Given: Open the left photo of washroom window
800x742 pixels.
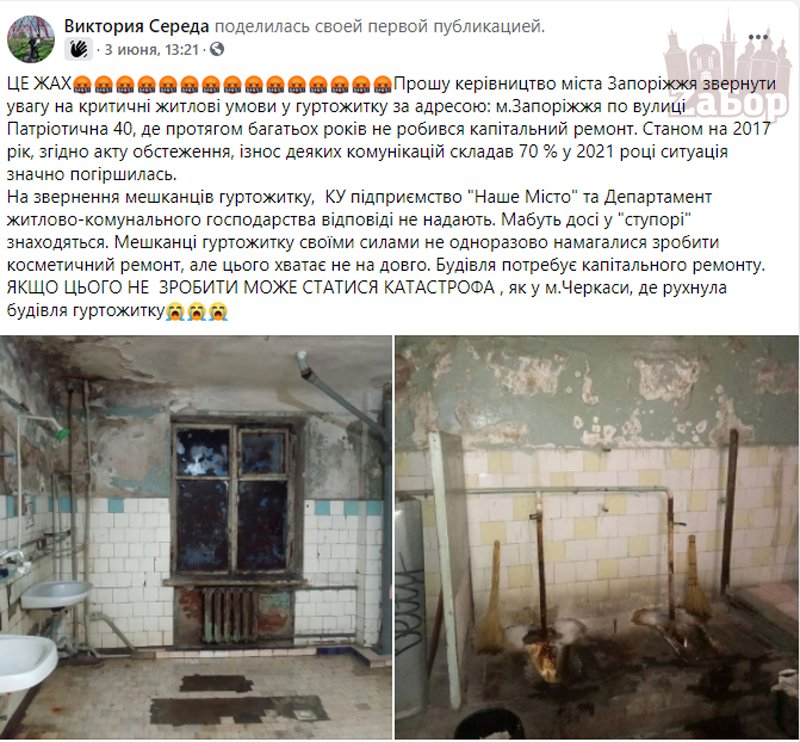Looking at the screenshot, I should coord(196,537).
